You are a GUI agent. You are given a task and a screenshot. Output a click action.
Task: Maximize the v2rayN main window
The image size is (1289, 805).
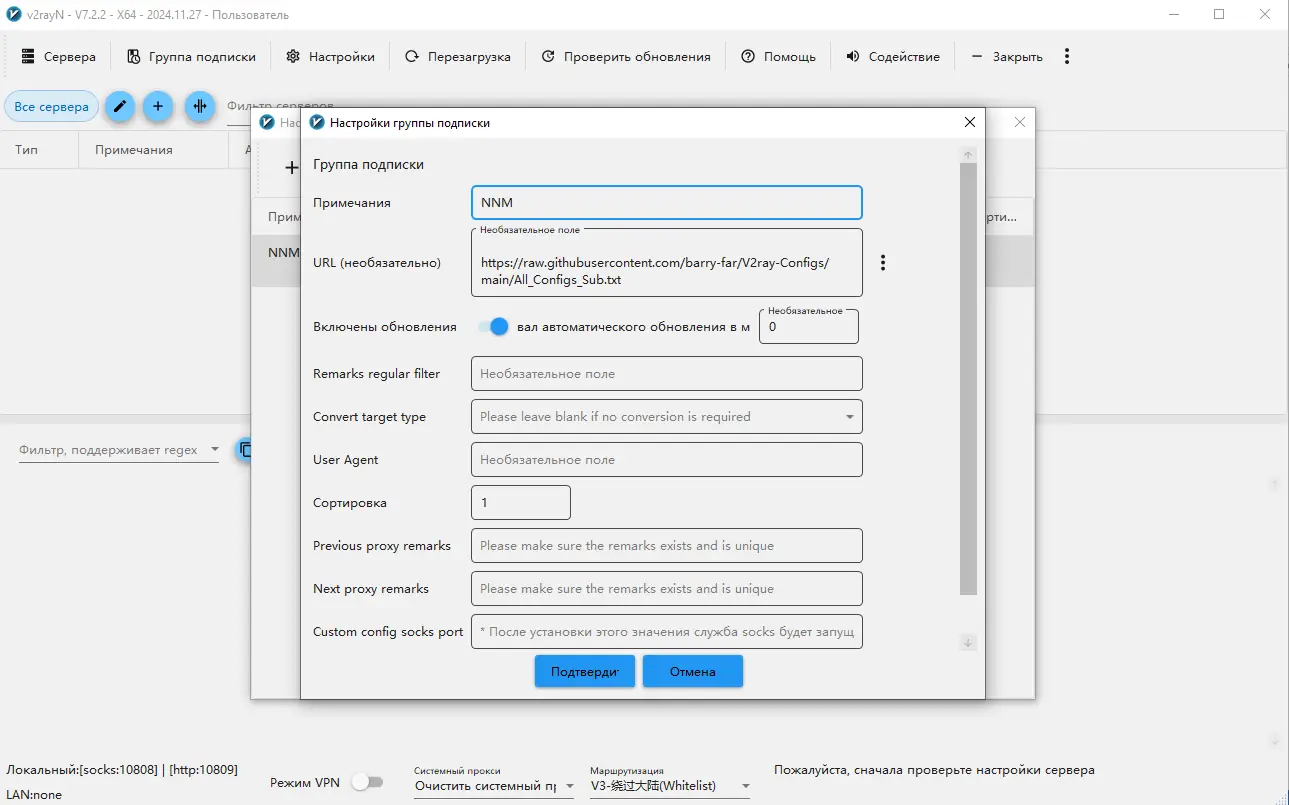(1219, 15)
